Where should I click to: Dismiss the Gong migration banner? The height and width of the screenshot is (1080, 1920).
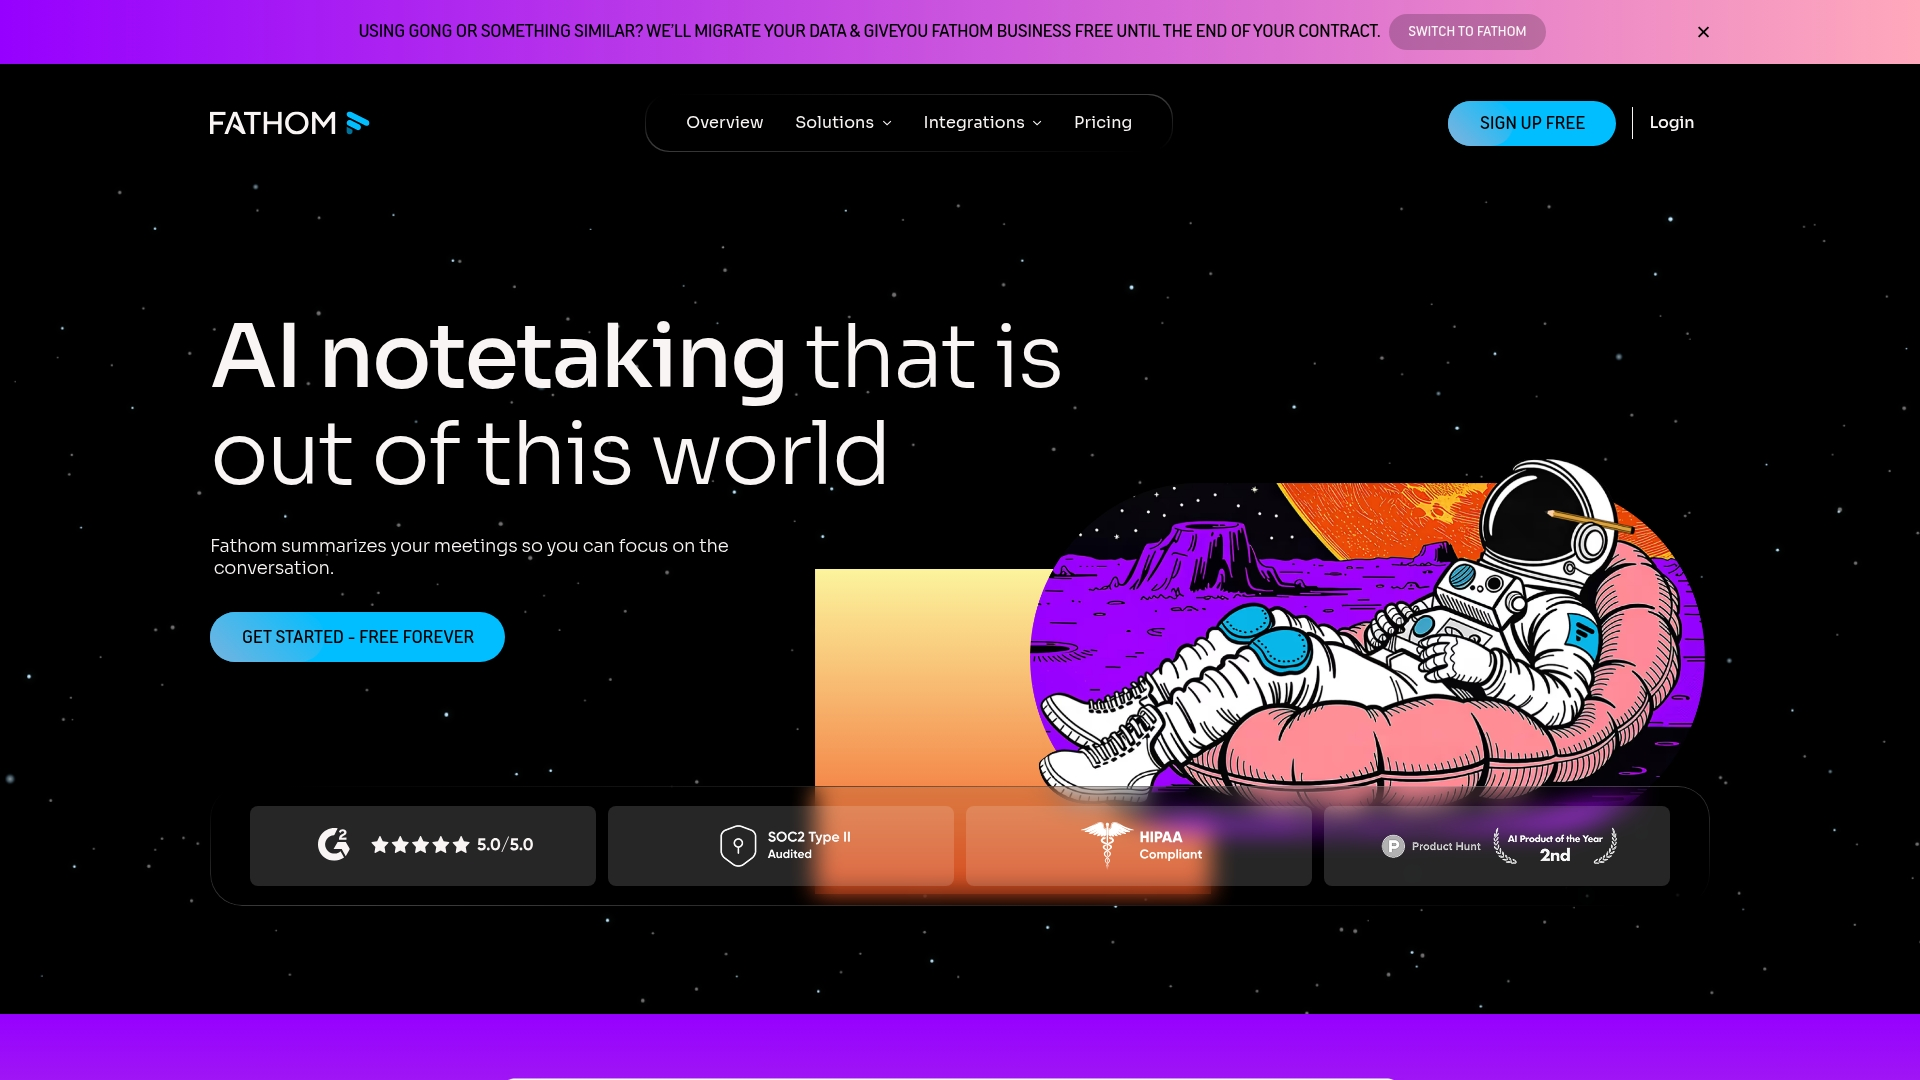click(x=1703, y=31)
